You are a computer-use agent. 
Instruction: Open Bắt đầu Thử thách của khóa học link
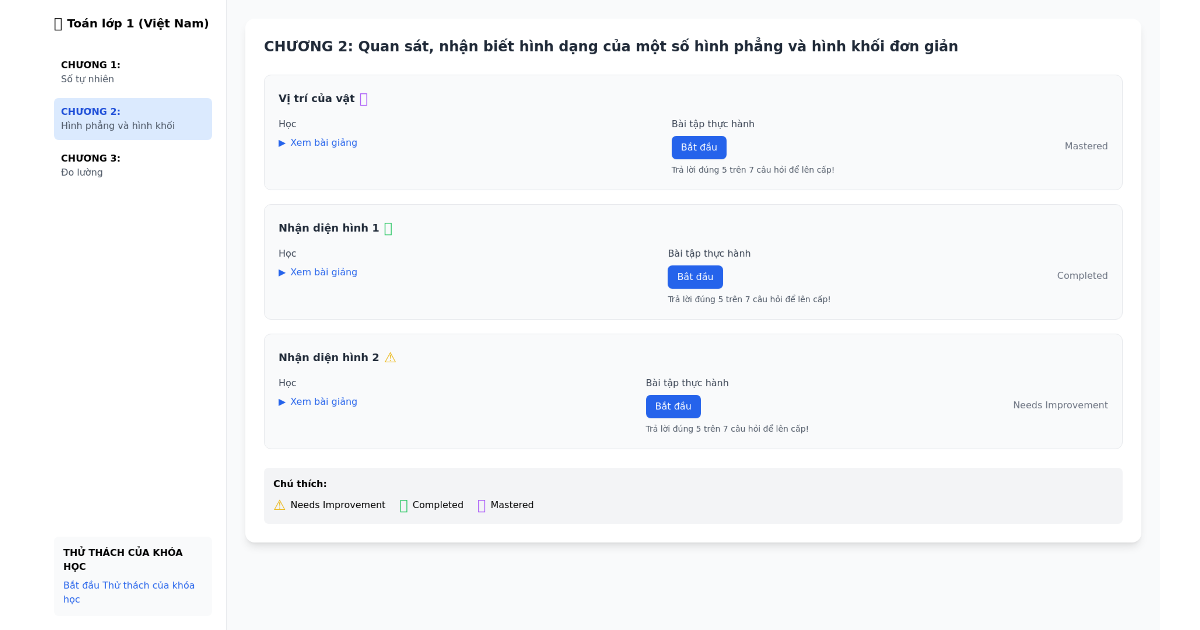coord(129,591)
